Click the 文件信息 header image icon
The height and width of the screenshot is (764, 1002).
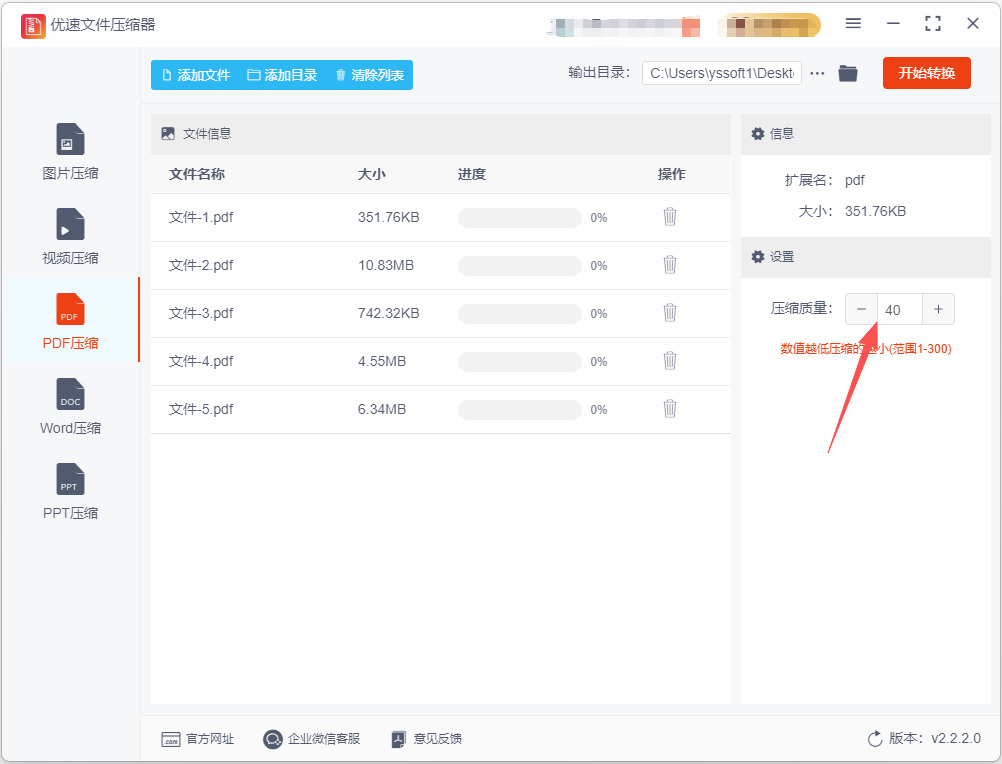[x=168, y=134]
